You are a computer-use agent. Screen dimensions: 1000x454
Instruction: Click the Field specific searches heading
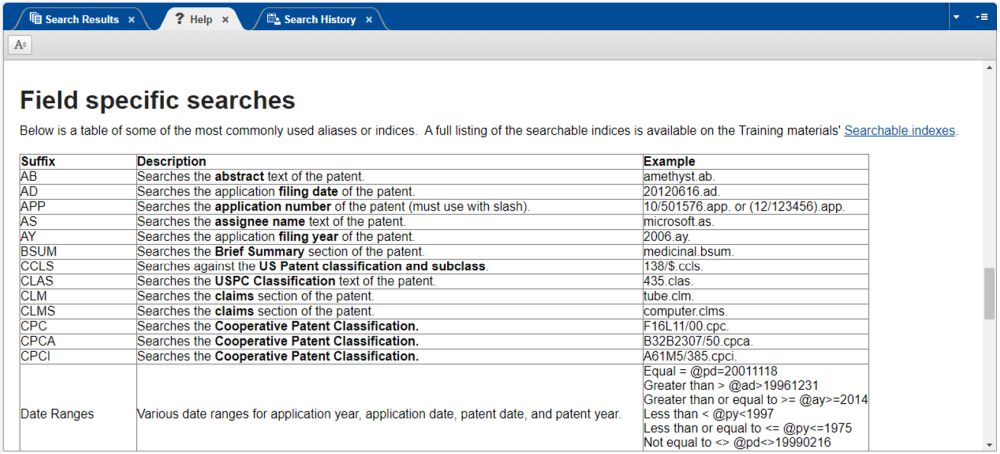[157, 100]
